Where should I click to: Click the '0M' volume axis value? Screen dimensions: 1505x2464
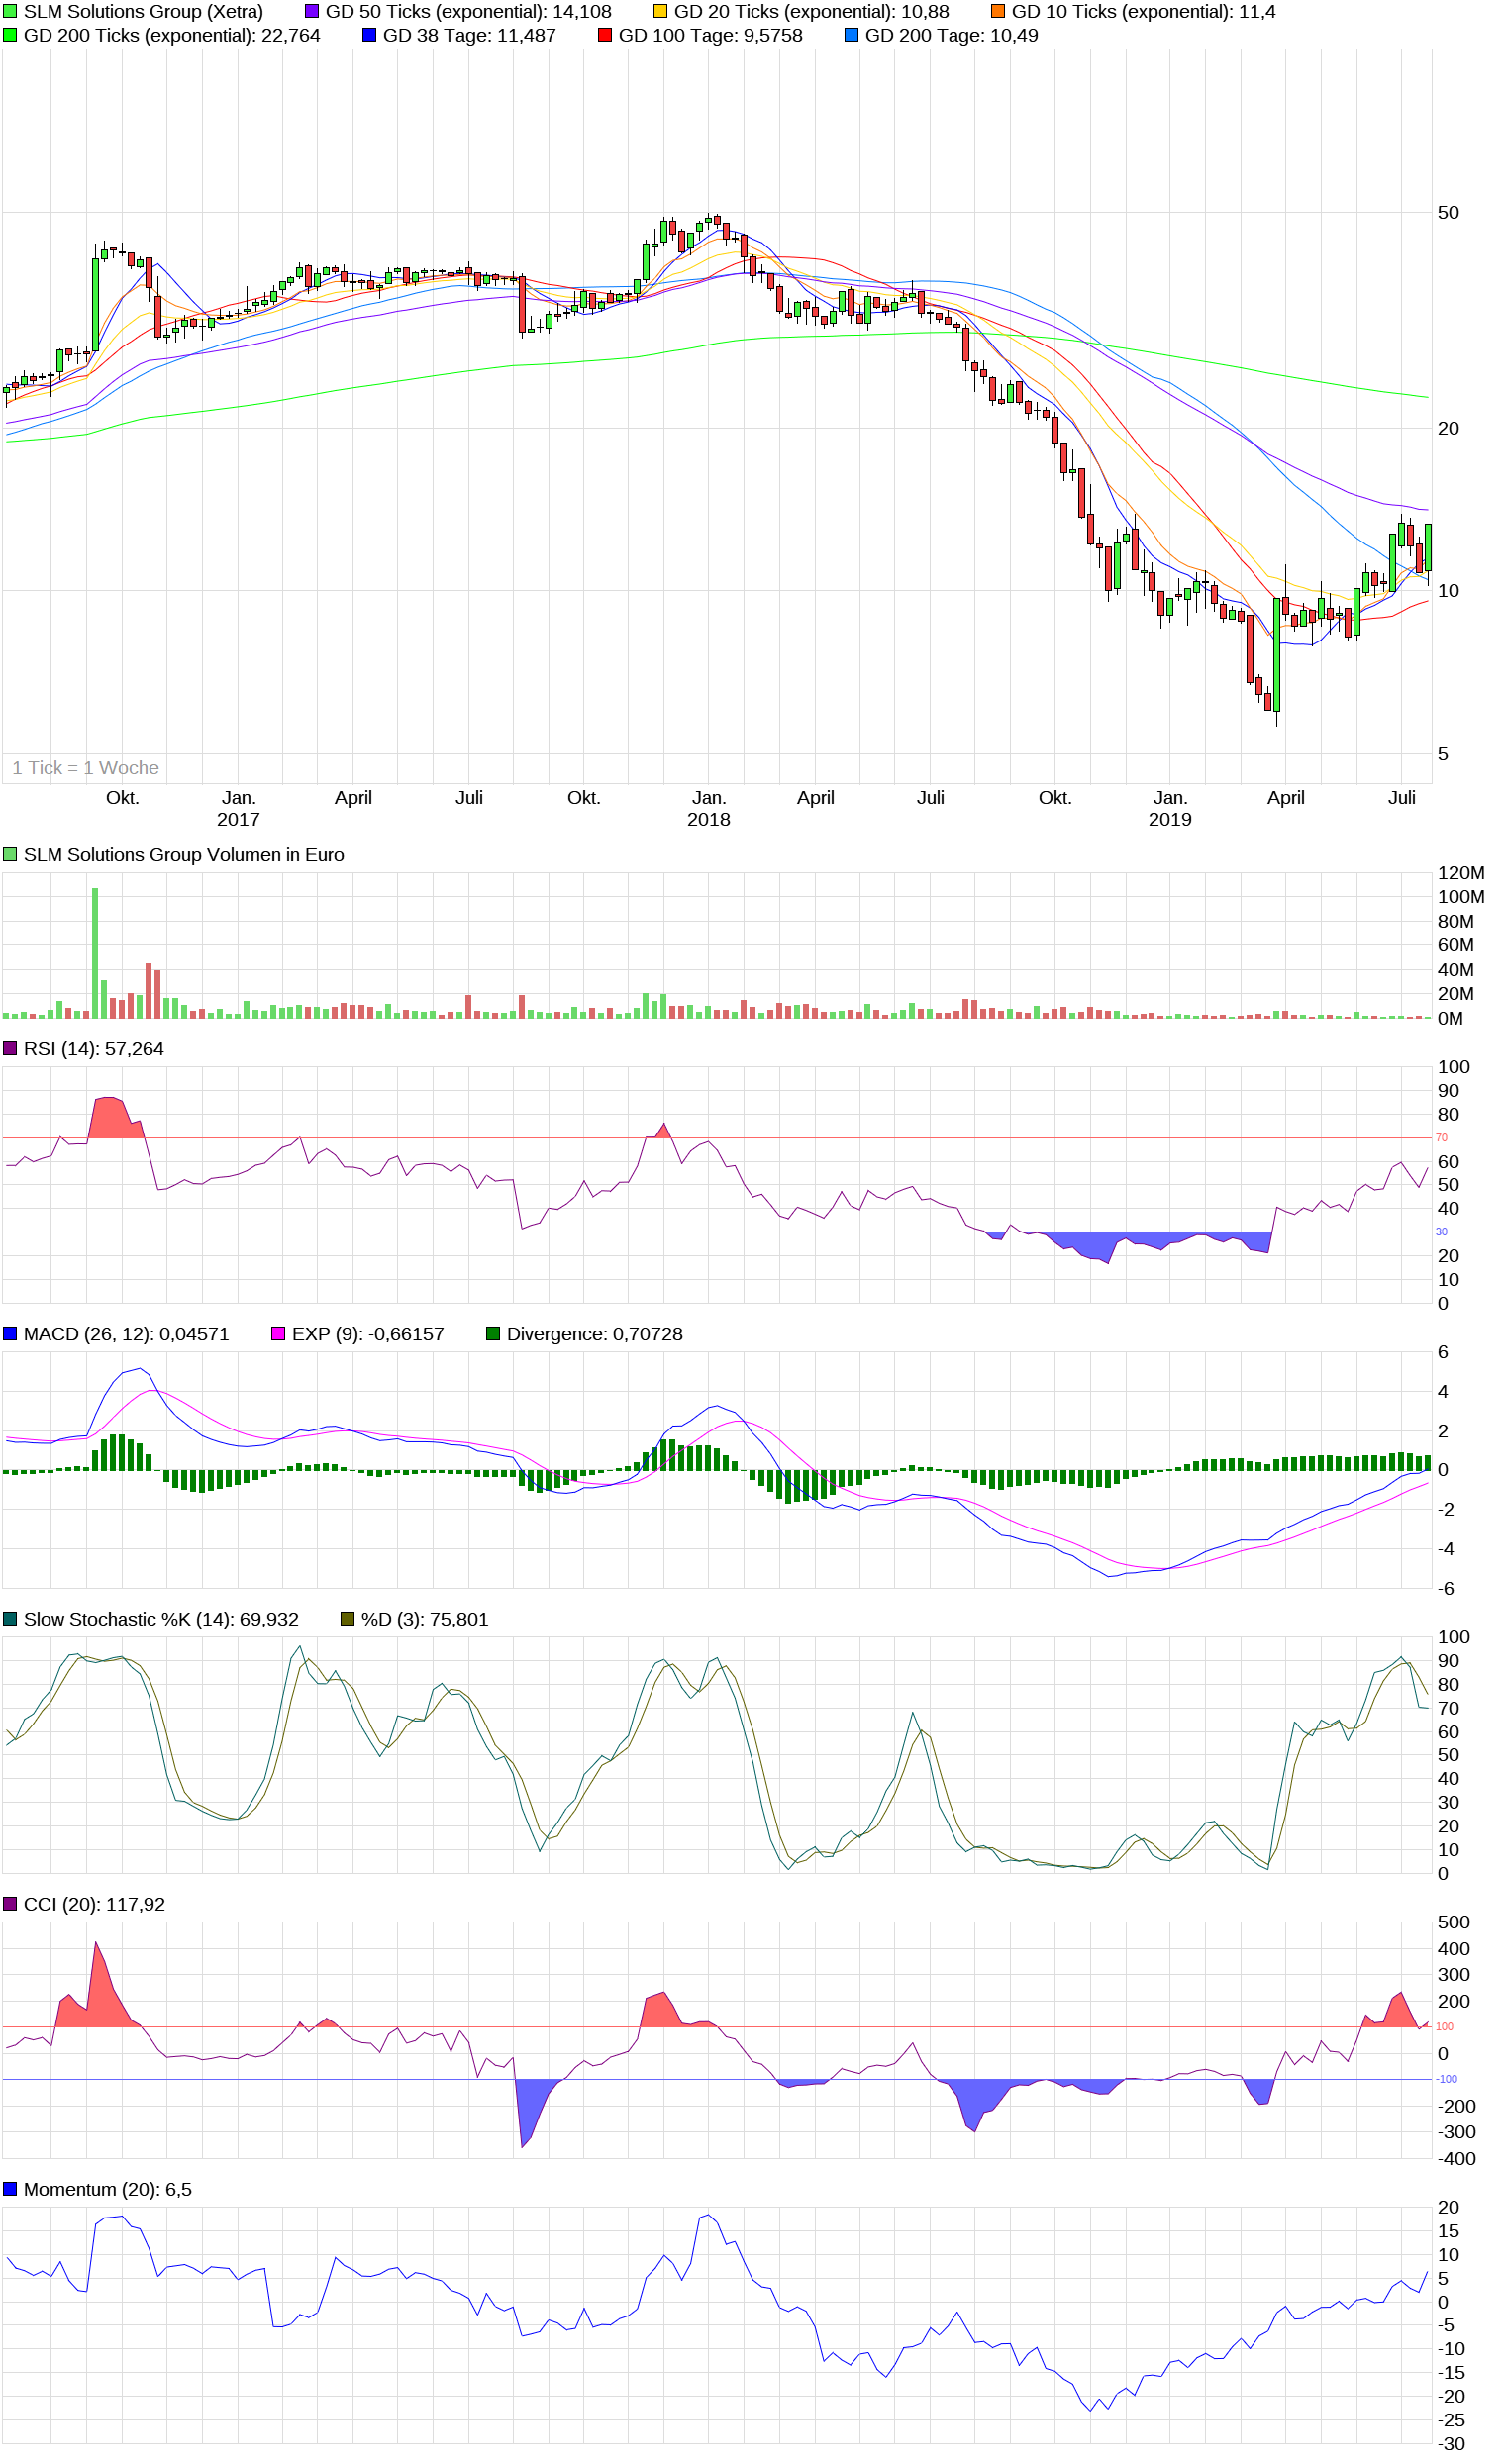[1451, 1018]
